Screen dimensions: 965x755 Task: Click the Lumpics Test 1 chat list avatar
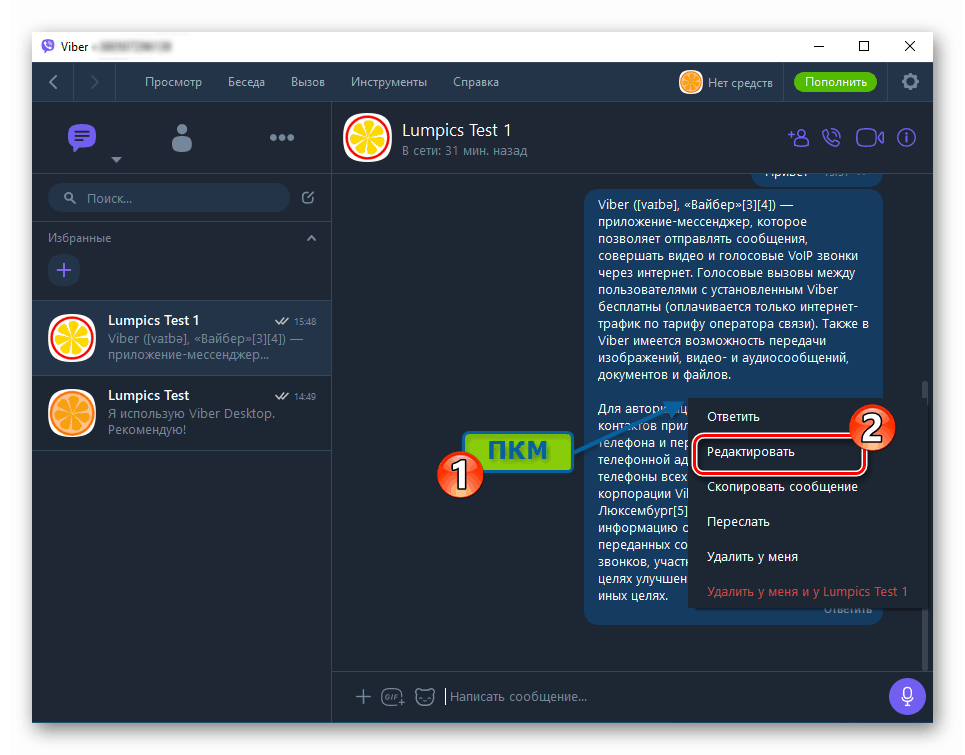(x=72, y=338)
